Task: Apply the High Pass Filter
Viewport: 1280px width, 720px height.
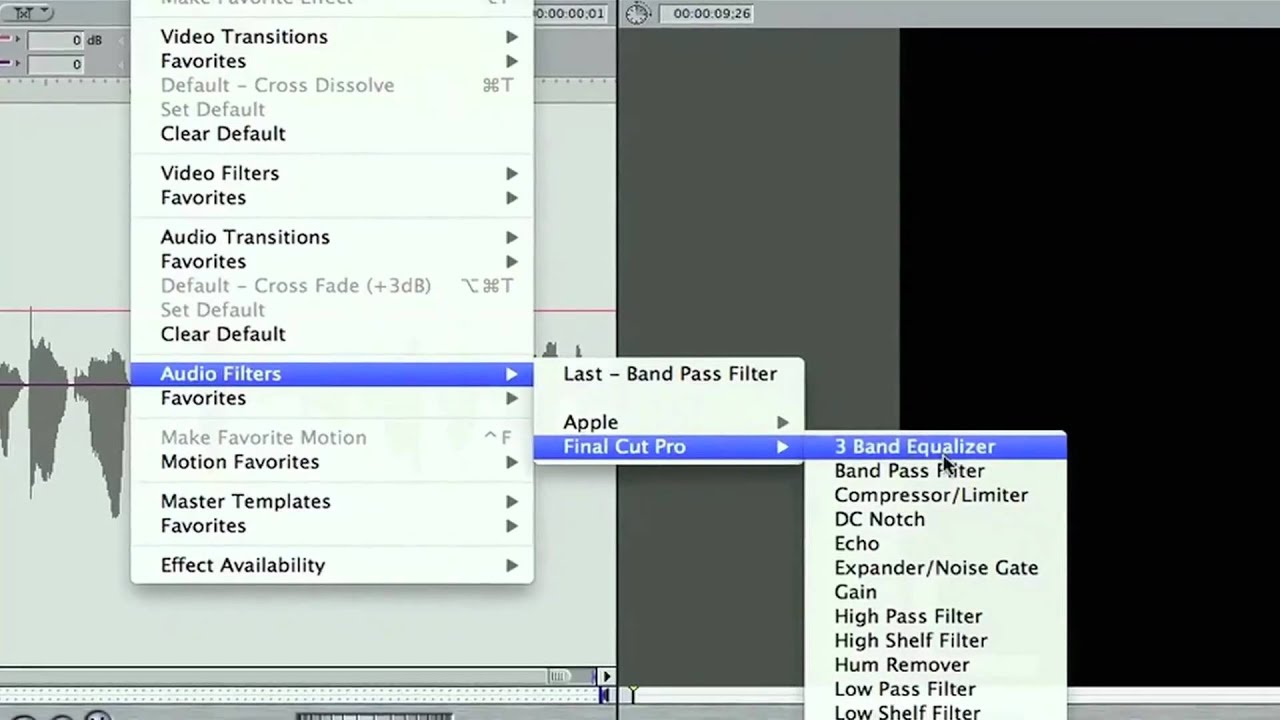Action: pyautogui.click(x=936, y=617)
